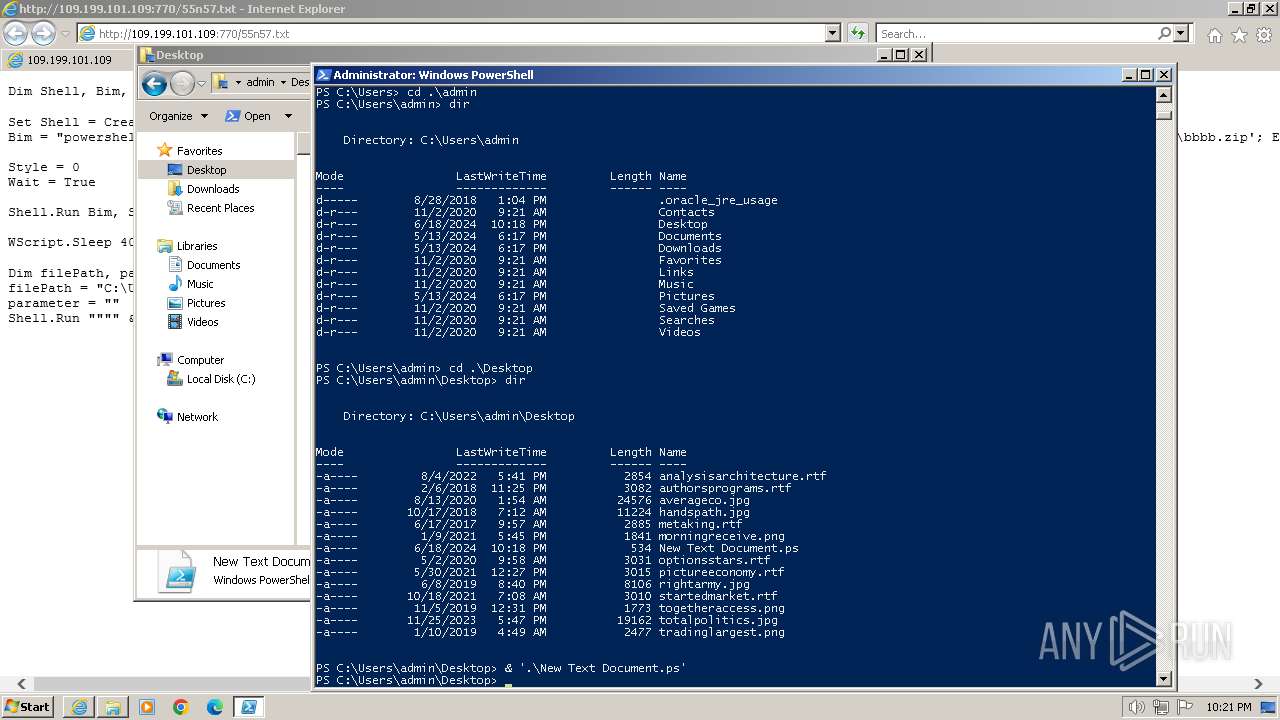The height and width of the screenshot is (720, 1280).
Task: Expand breadcrumb arrow after admin
Action: click(283, 83)
